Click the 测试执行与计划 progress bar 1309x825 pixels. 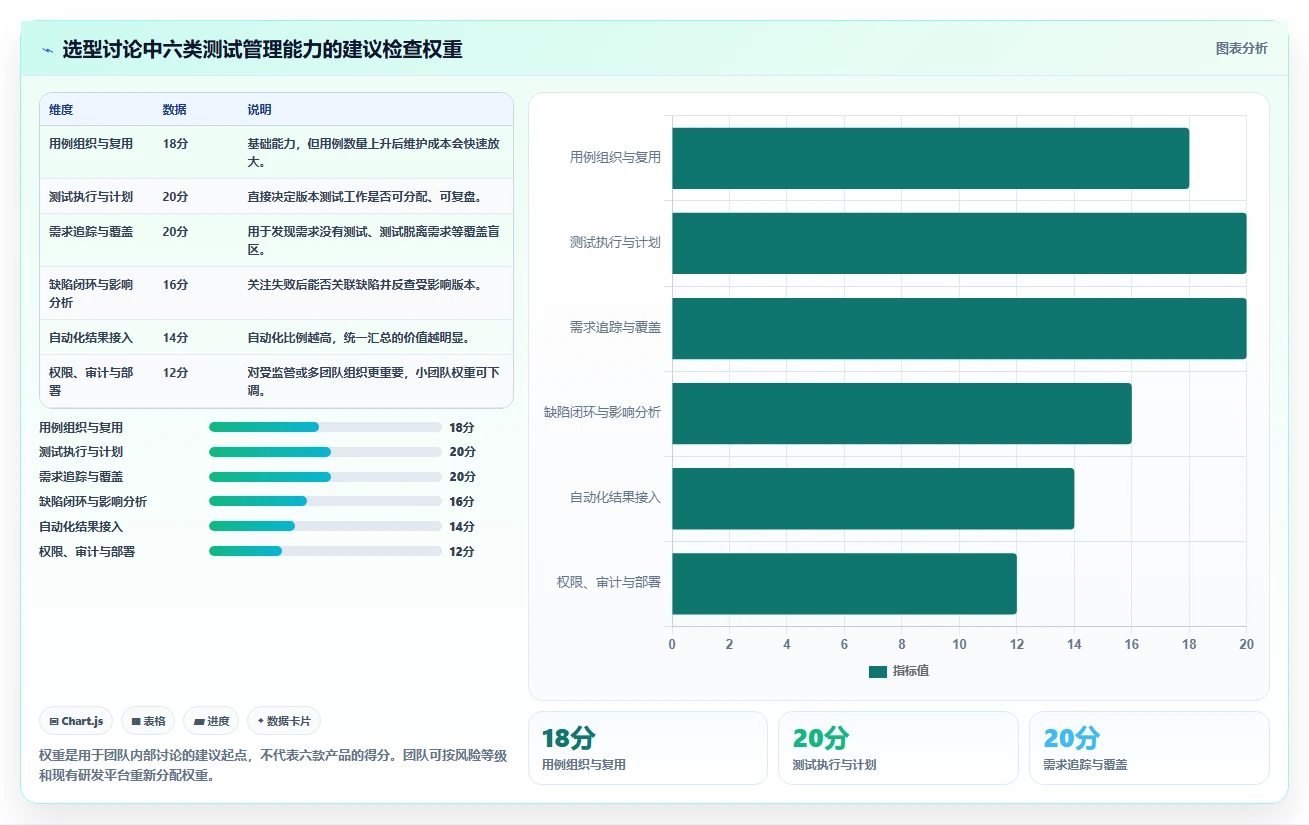(325, 452)
